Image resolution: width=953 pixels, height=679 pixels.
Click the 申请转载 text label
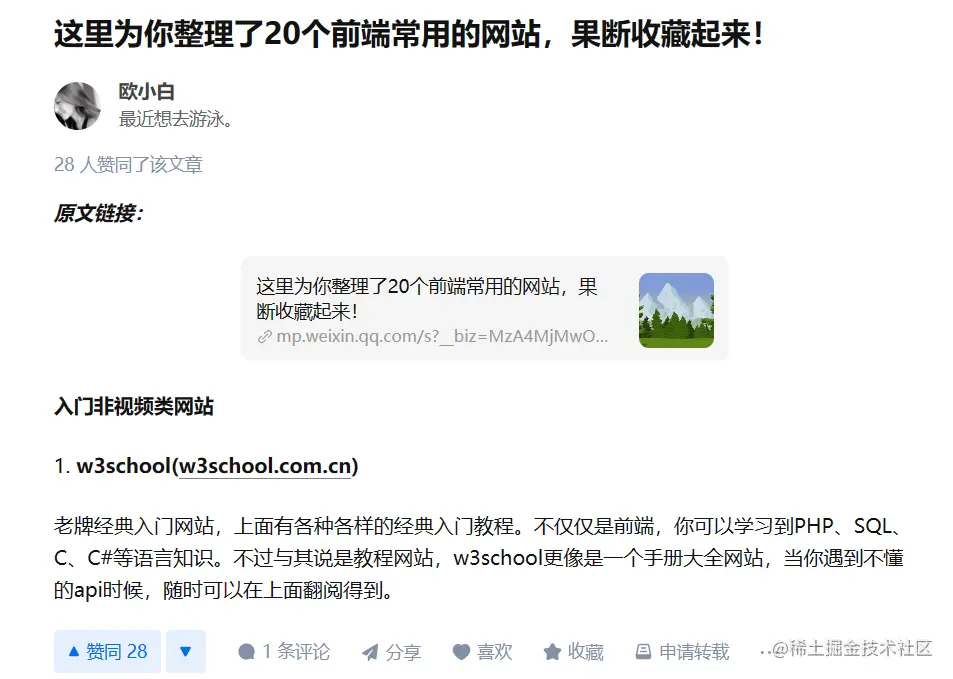694,652
